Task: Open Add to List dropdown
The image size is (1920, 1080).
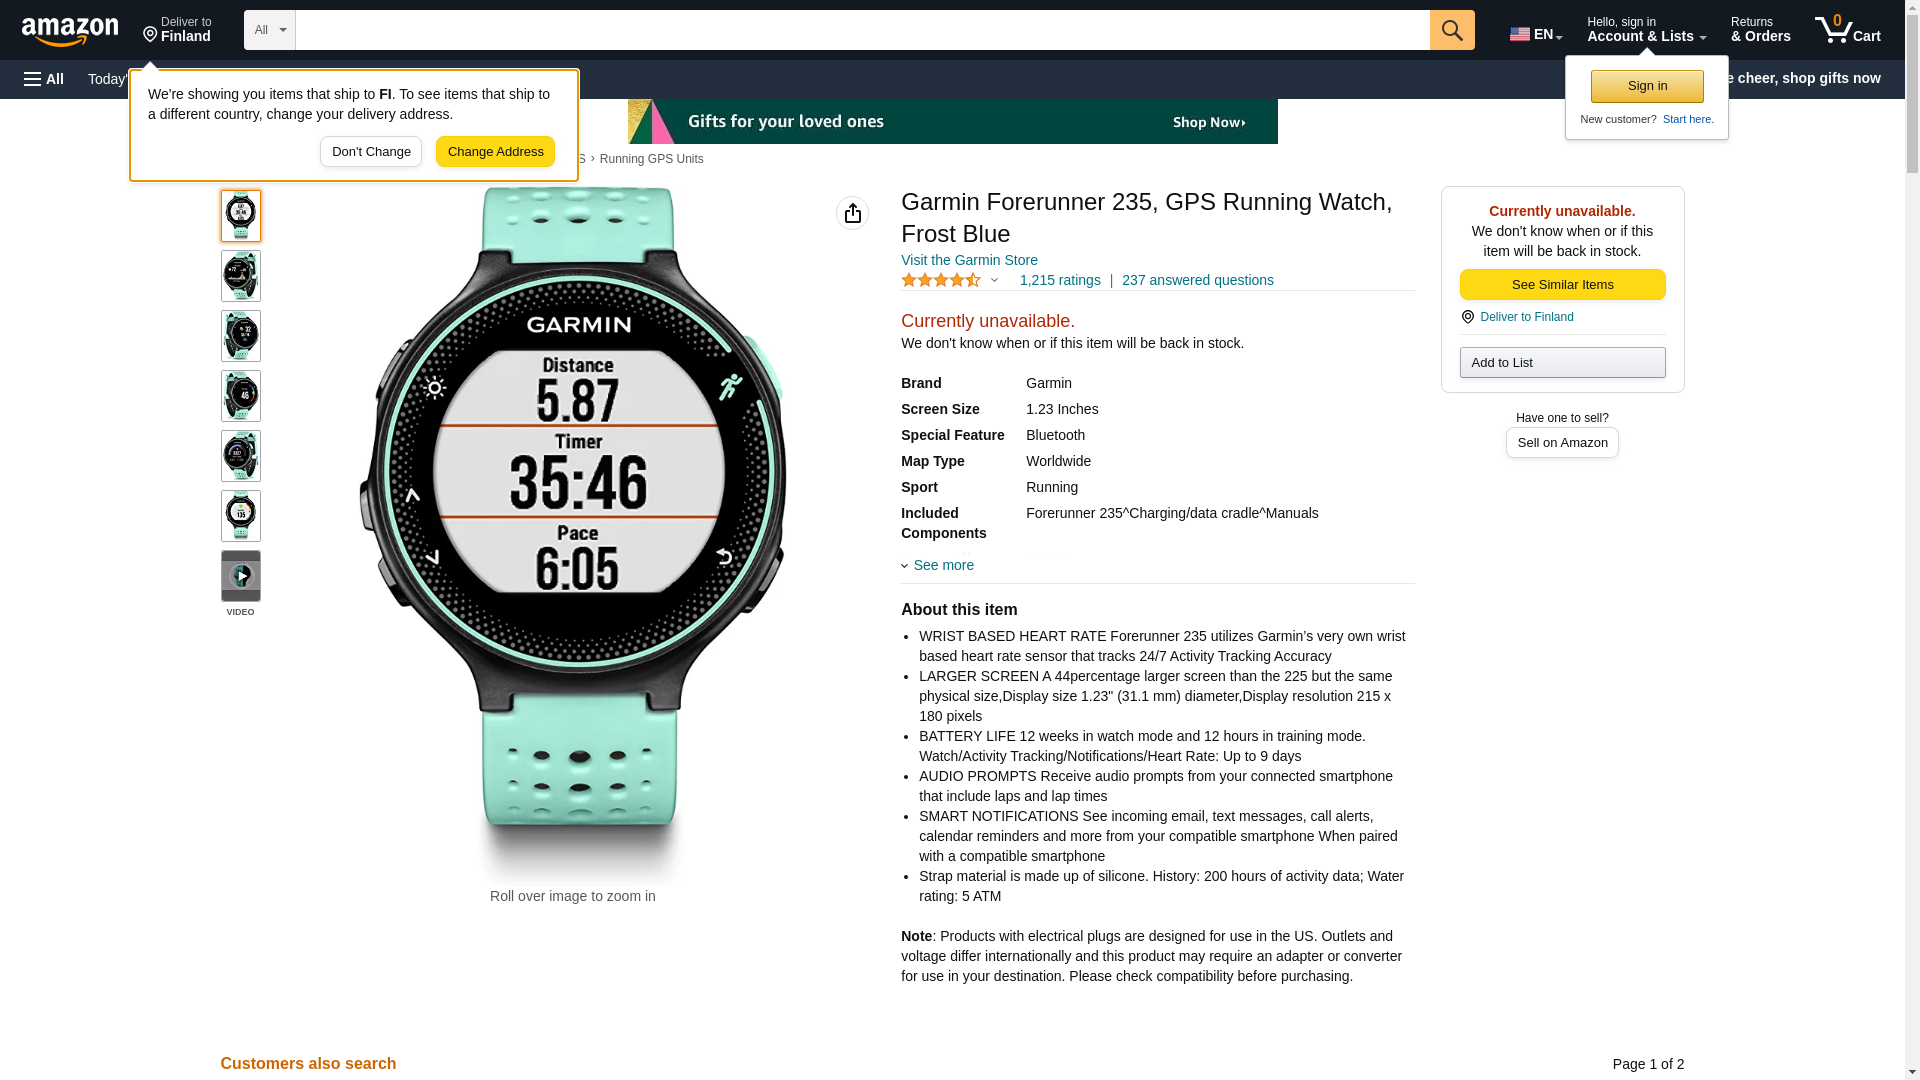Action: tap(1562, 362)
